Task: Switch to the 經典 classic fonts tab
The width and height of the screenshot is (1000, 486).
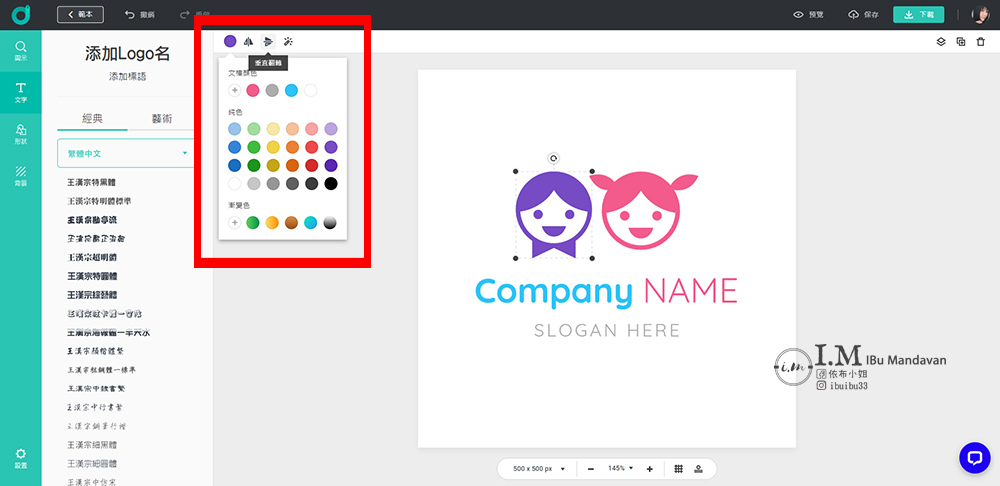Action: coord(92,119)
